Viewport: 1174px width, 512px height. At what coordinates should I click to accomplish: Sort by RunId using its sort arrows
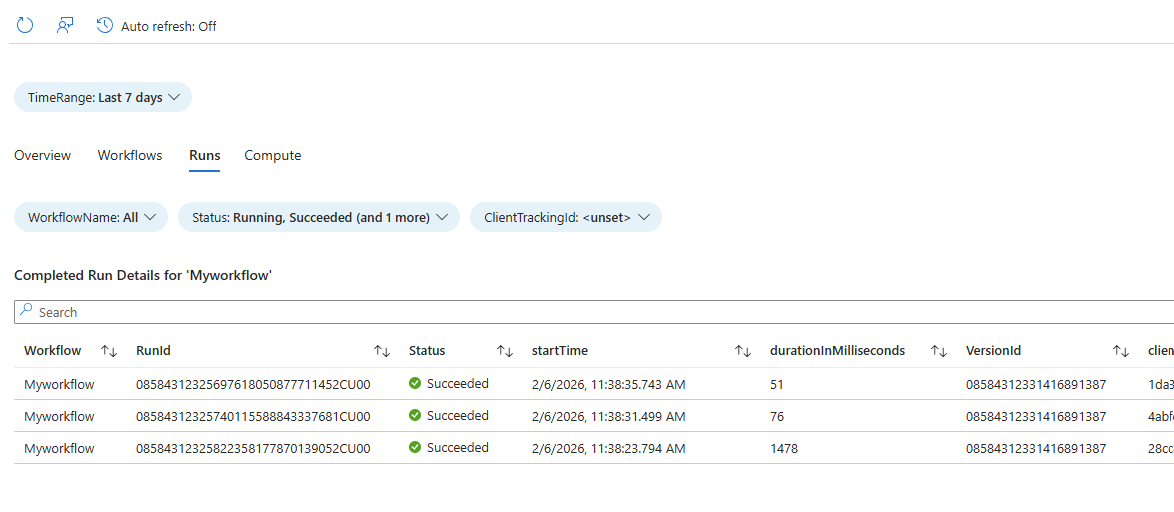click(x=382, y=351)
